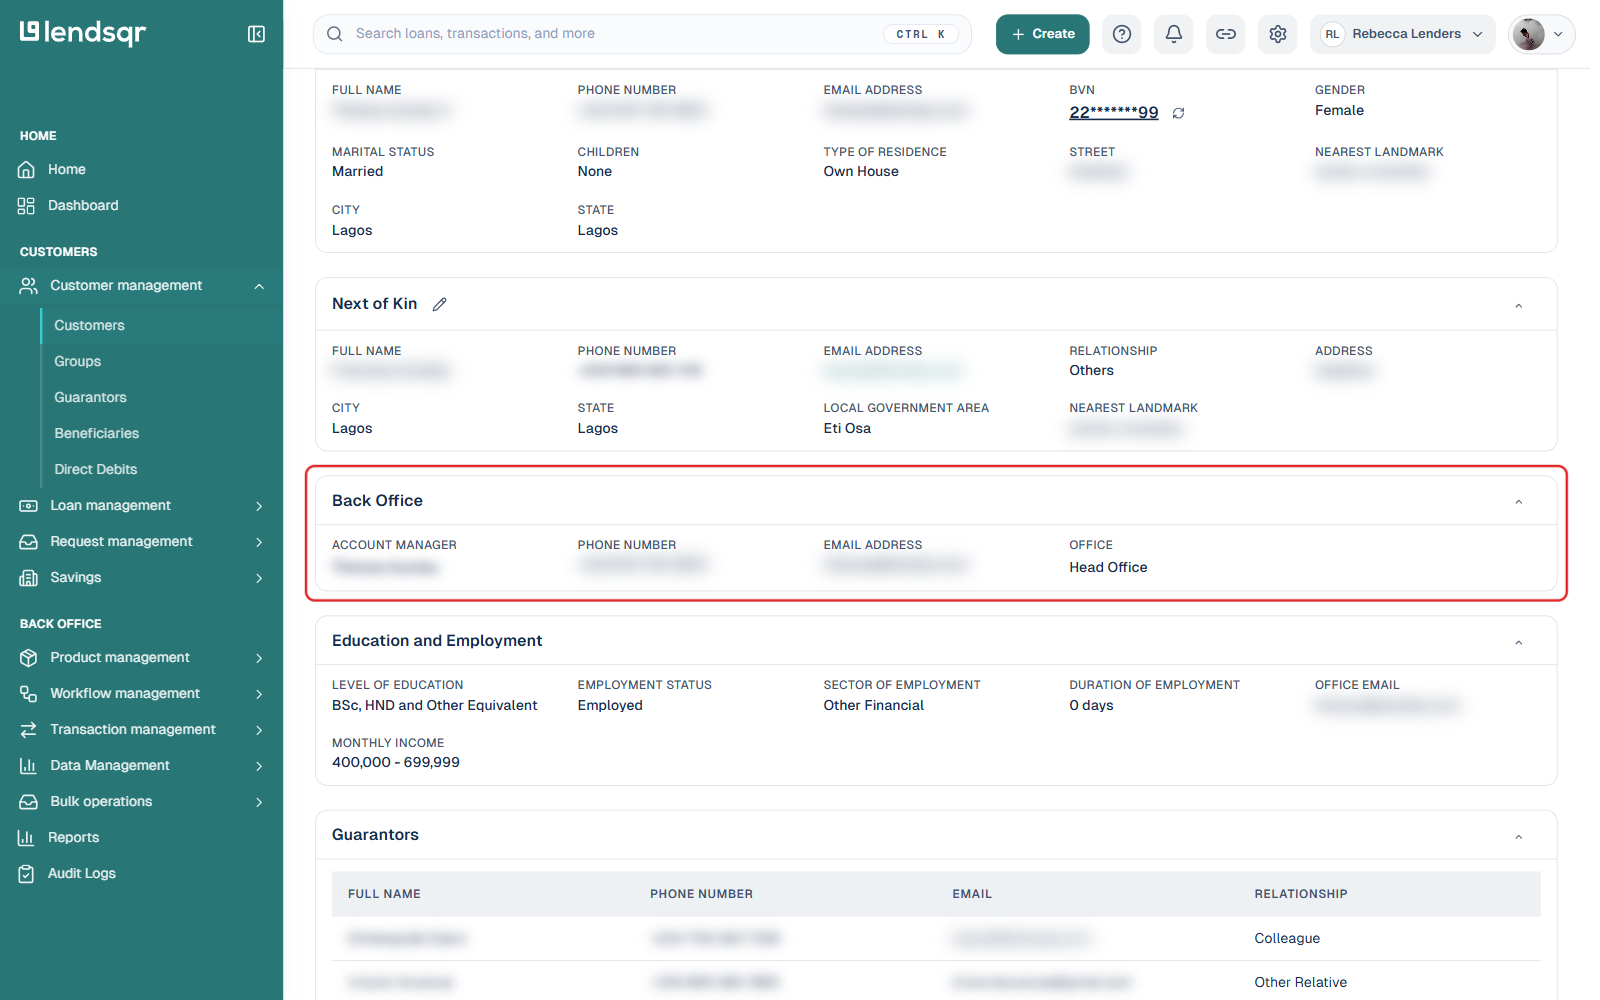The height and width of the screenshot is (1000, 1600).
Task: Click the Product management box icon
Action: [x=28, y=658]
